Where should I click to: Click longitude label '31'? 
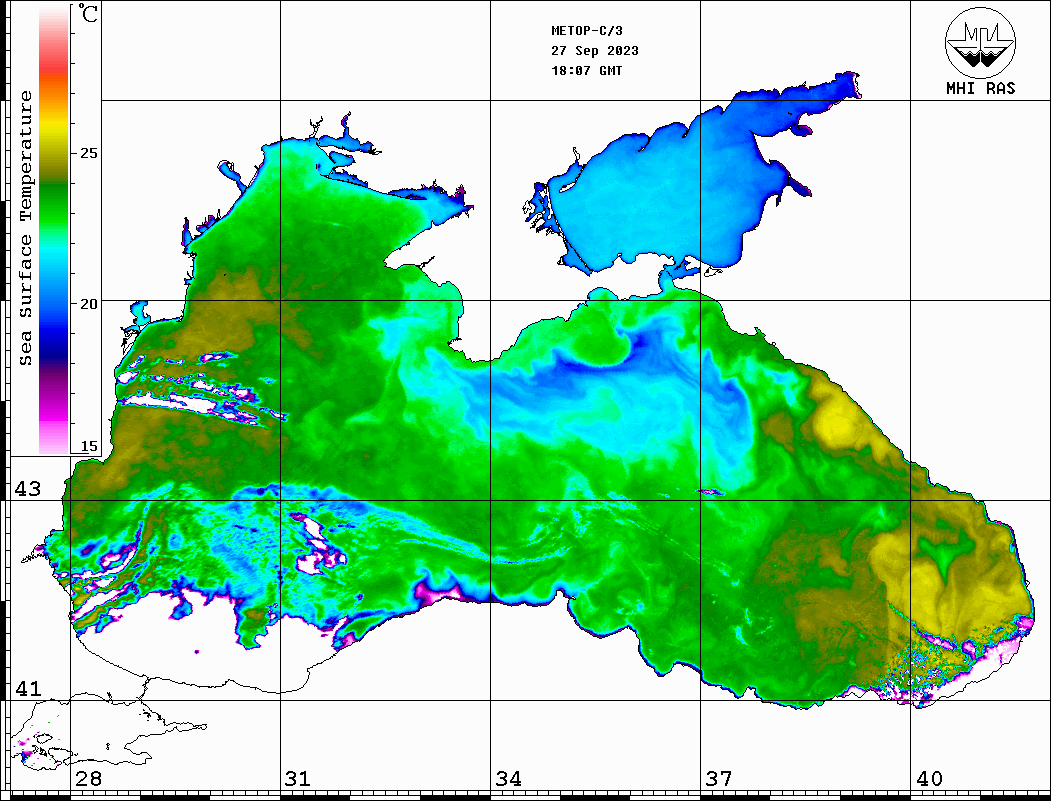click(x=298, y=779)
